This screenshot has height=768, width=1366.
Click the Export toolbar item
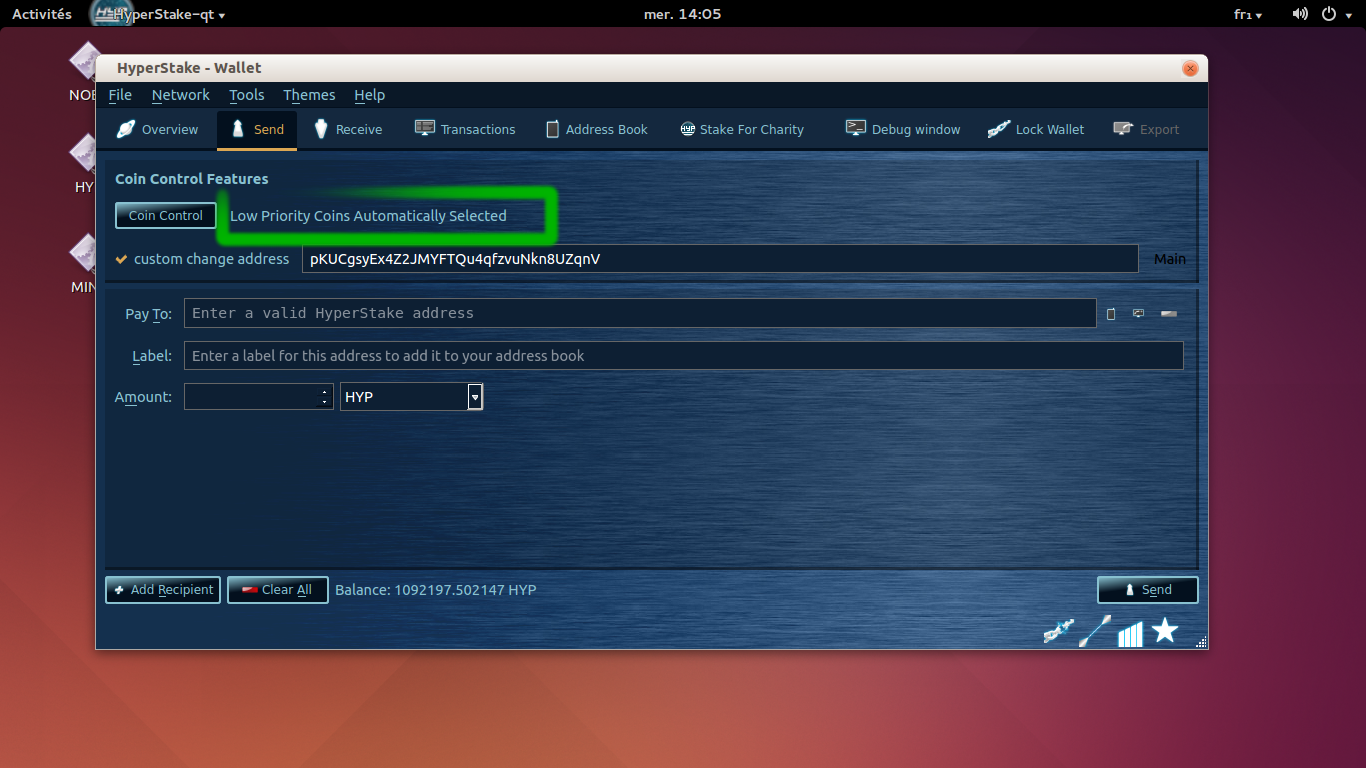pos(1146,130)
